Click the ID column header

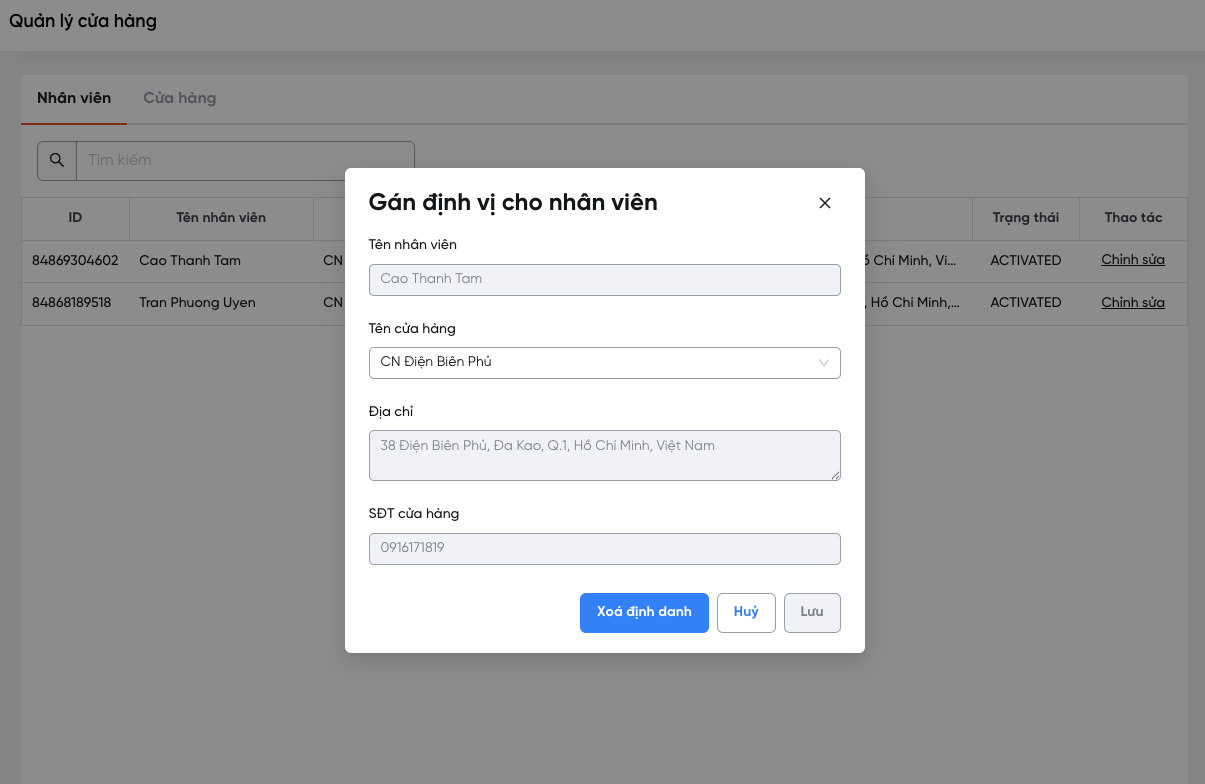coord(75,218)
